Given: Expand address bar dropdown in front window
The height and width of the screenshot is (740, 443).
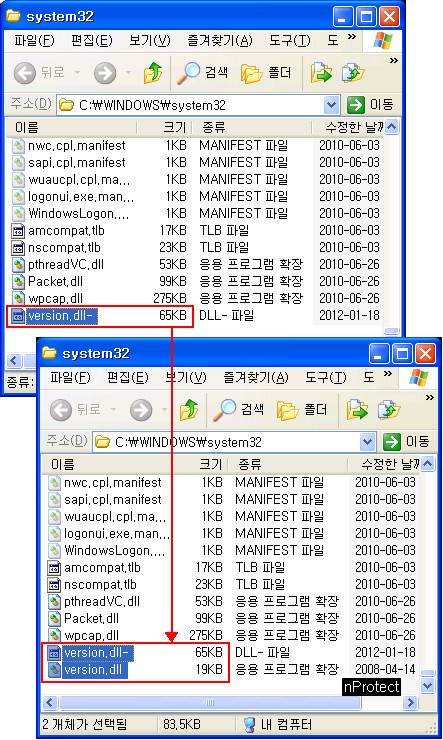Looking at the screenshot, I should tap(367, 442).
